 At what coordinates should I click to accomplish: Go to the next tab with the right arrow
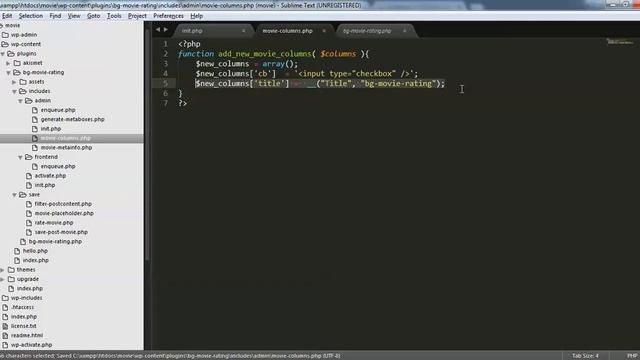[166, 29]
